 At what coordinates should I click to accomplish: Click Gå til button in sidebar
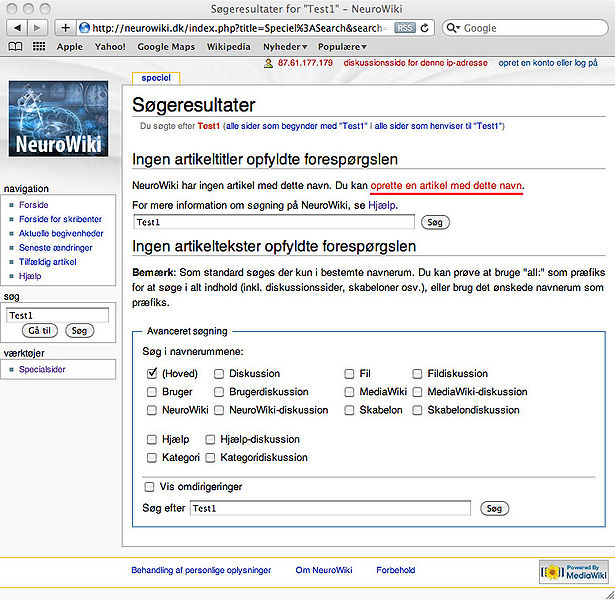[x=40, y=331]
